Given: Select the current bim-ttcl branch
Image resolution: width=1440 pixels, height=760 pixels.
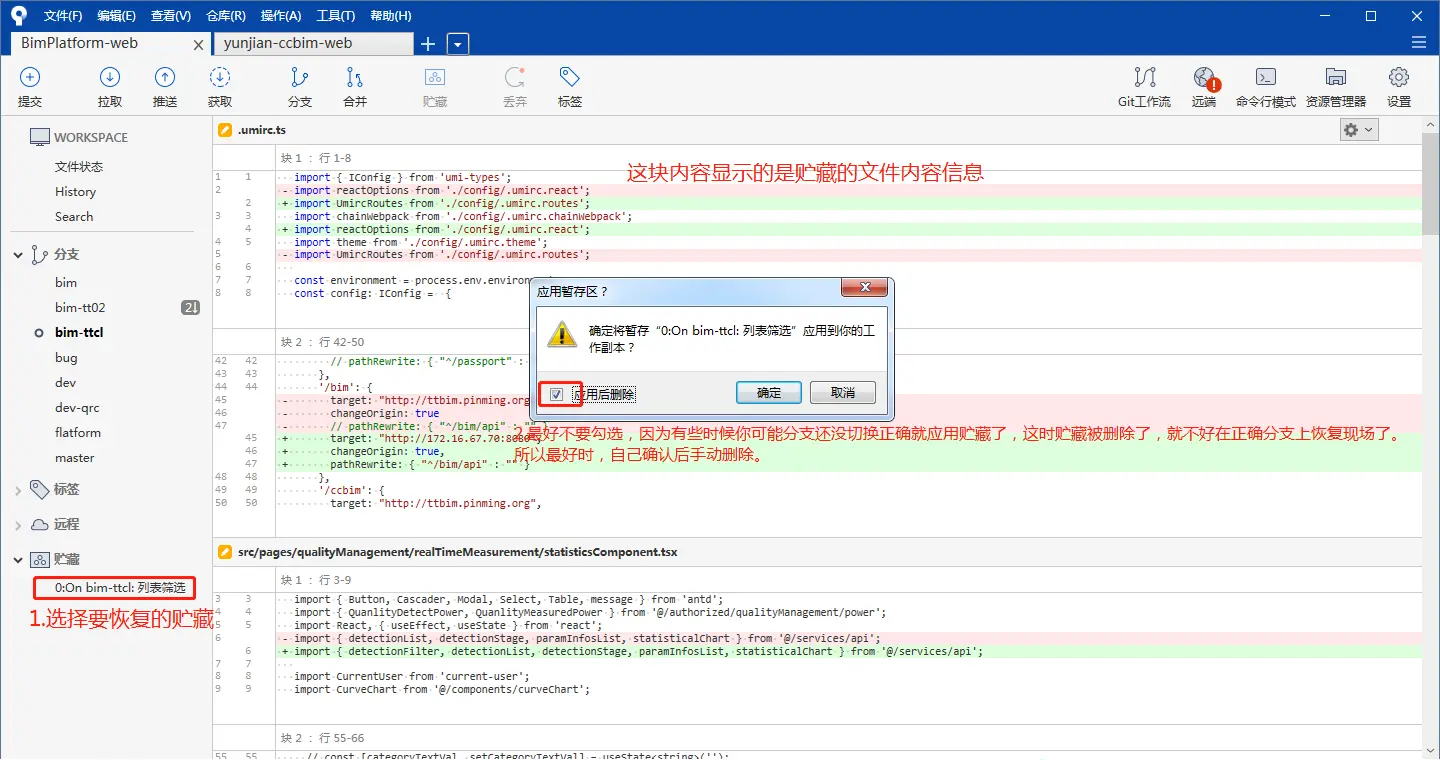Looking at the screenshot, I should (x=79, y=333).
